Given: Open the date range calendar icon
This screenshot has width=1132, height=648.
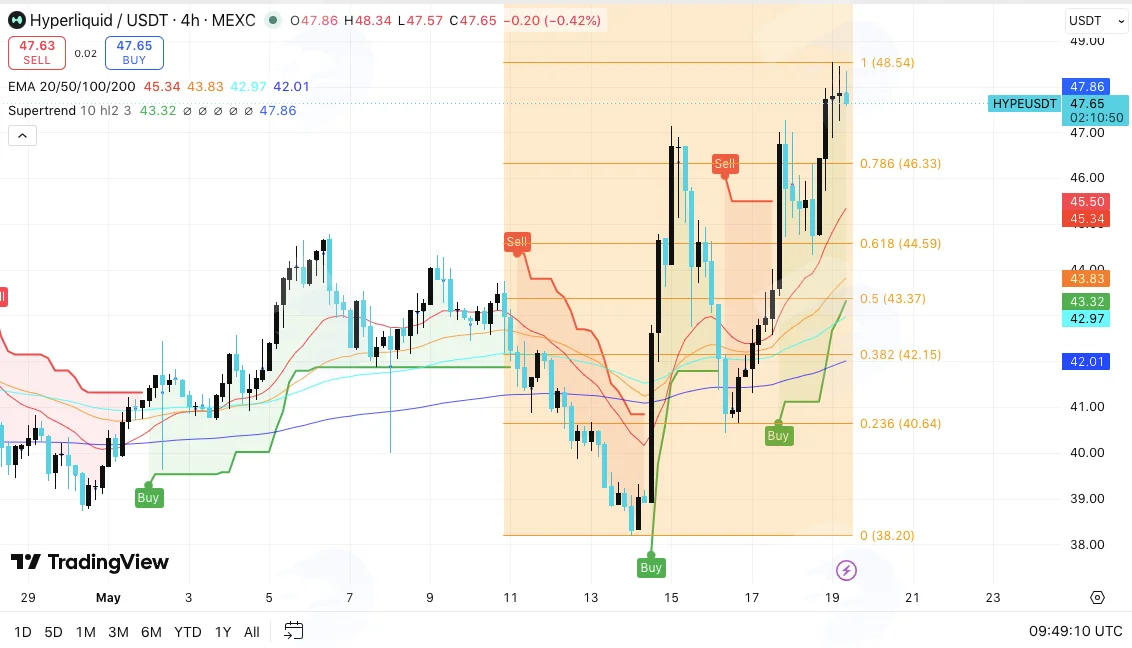Looking at the screenshot, I should 293,631.
